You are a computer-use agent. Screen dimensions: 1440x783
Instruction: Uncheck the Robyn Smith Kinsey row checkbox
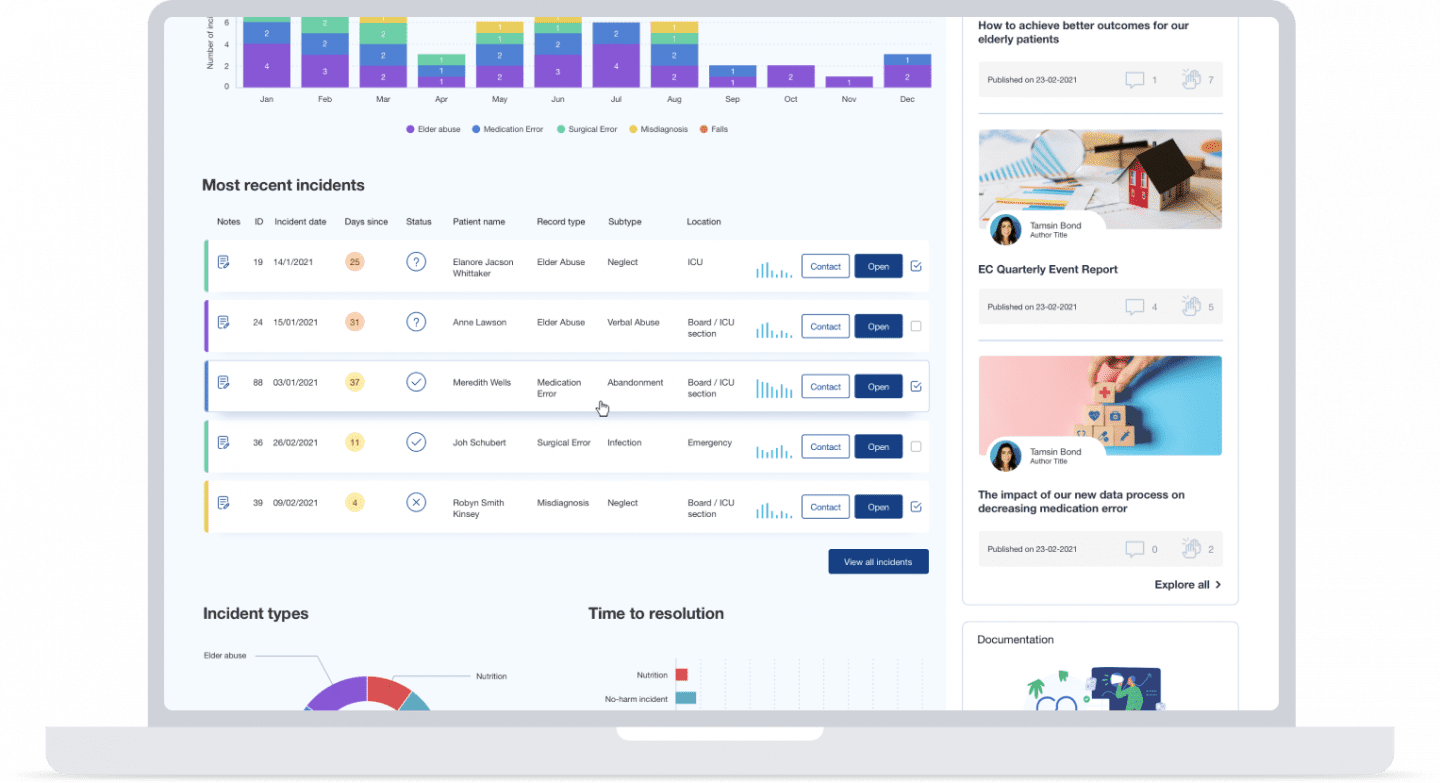916,506
